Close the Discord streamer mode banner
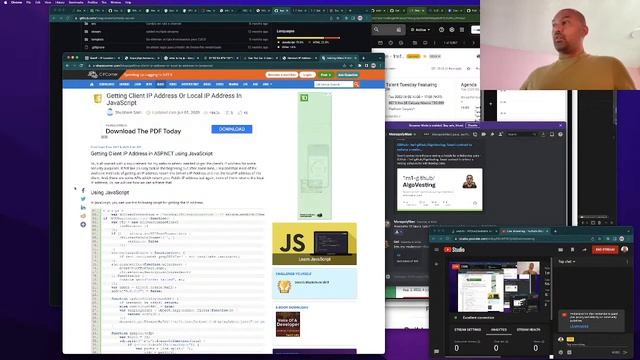The height and width of the screenshot is (360, 640). 561,125
